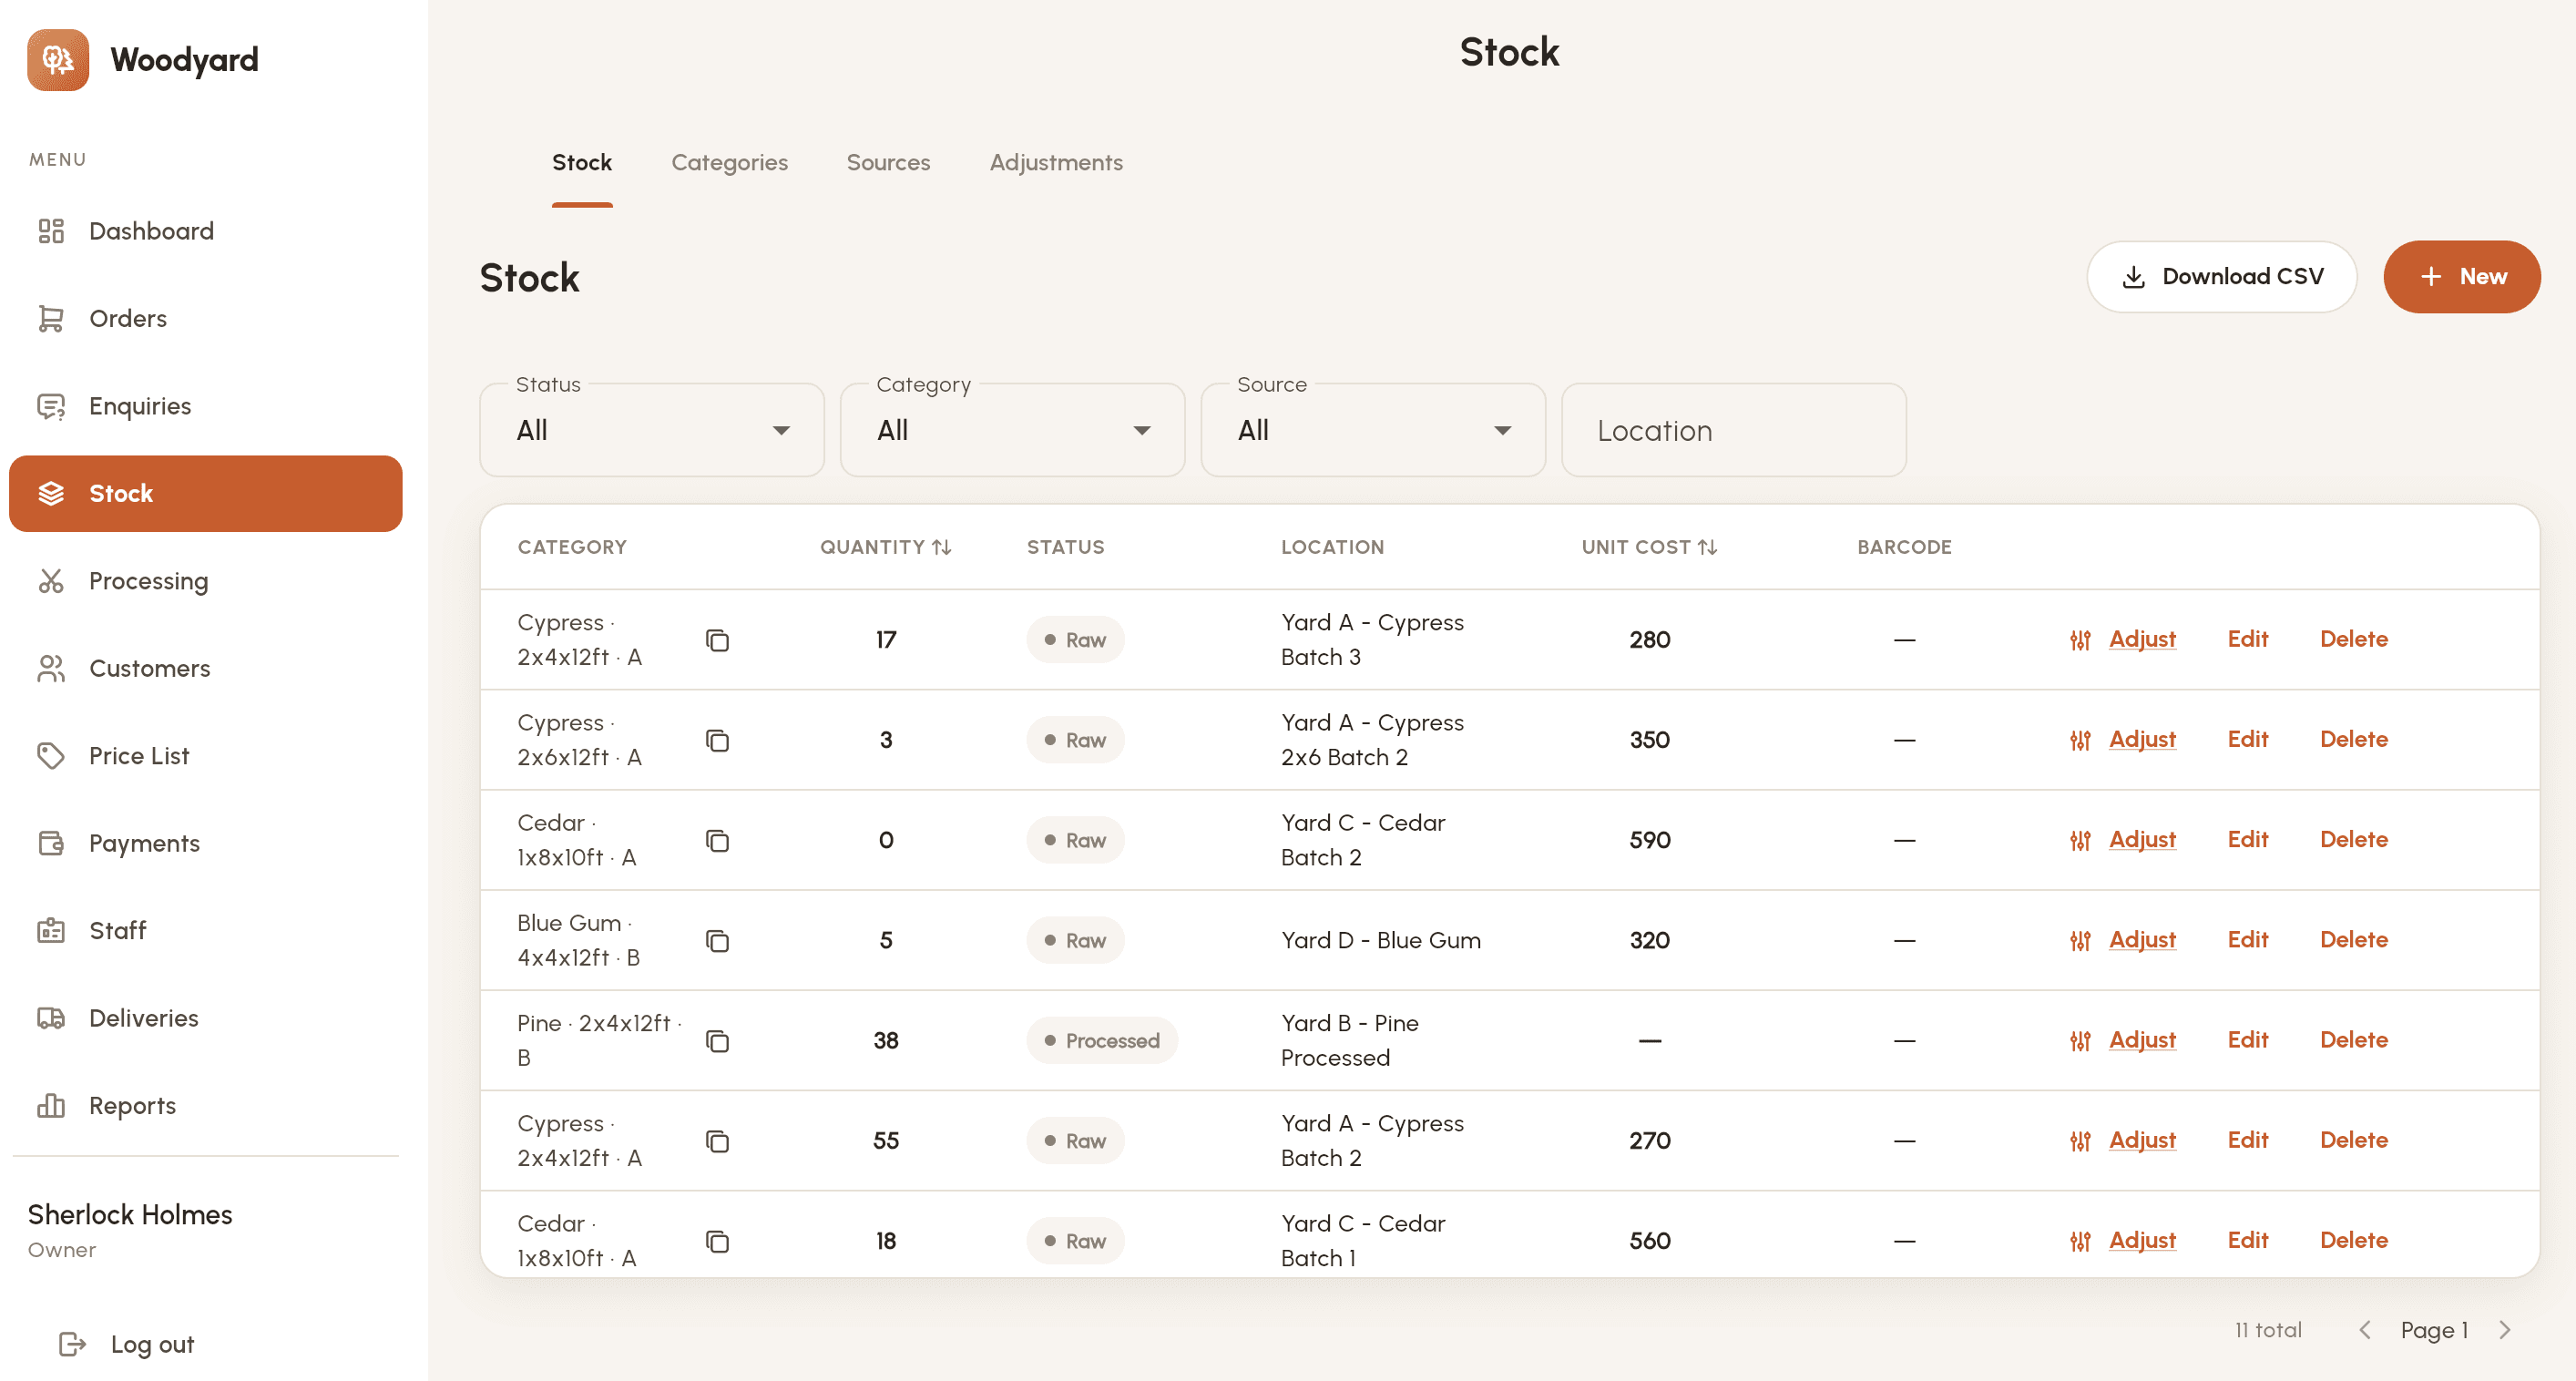
Task: Open Enquiries from the sidebar
Action: click(x=205, y=406)
